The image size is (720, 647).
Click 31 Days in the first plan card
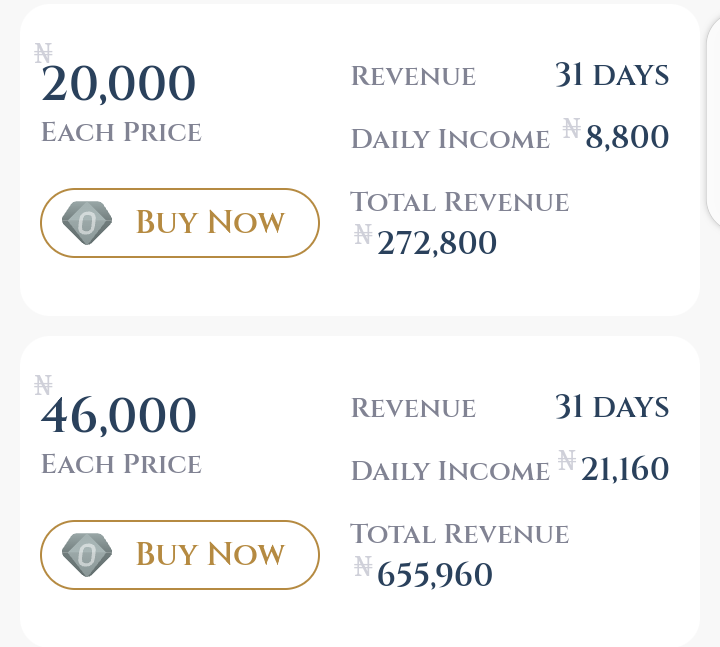(x=612, y=75)
